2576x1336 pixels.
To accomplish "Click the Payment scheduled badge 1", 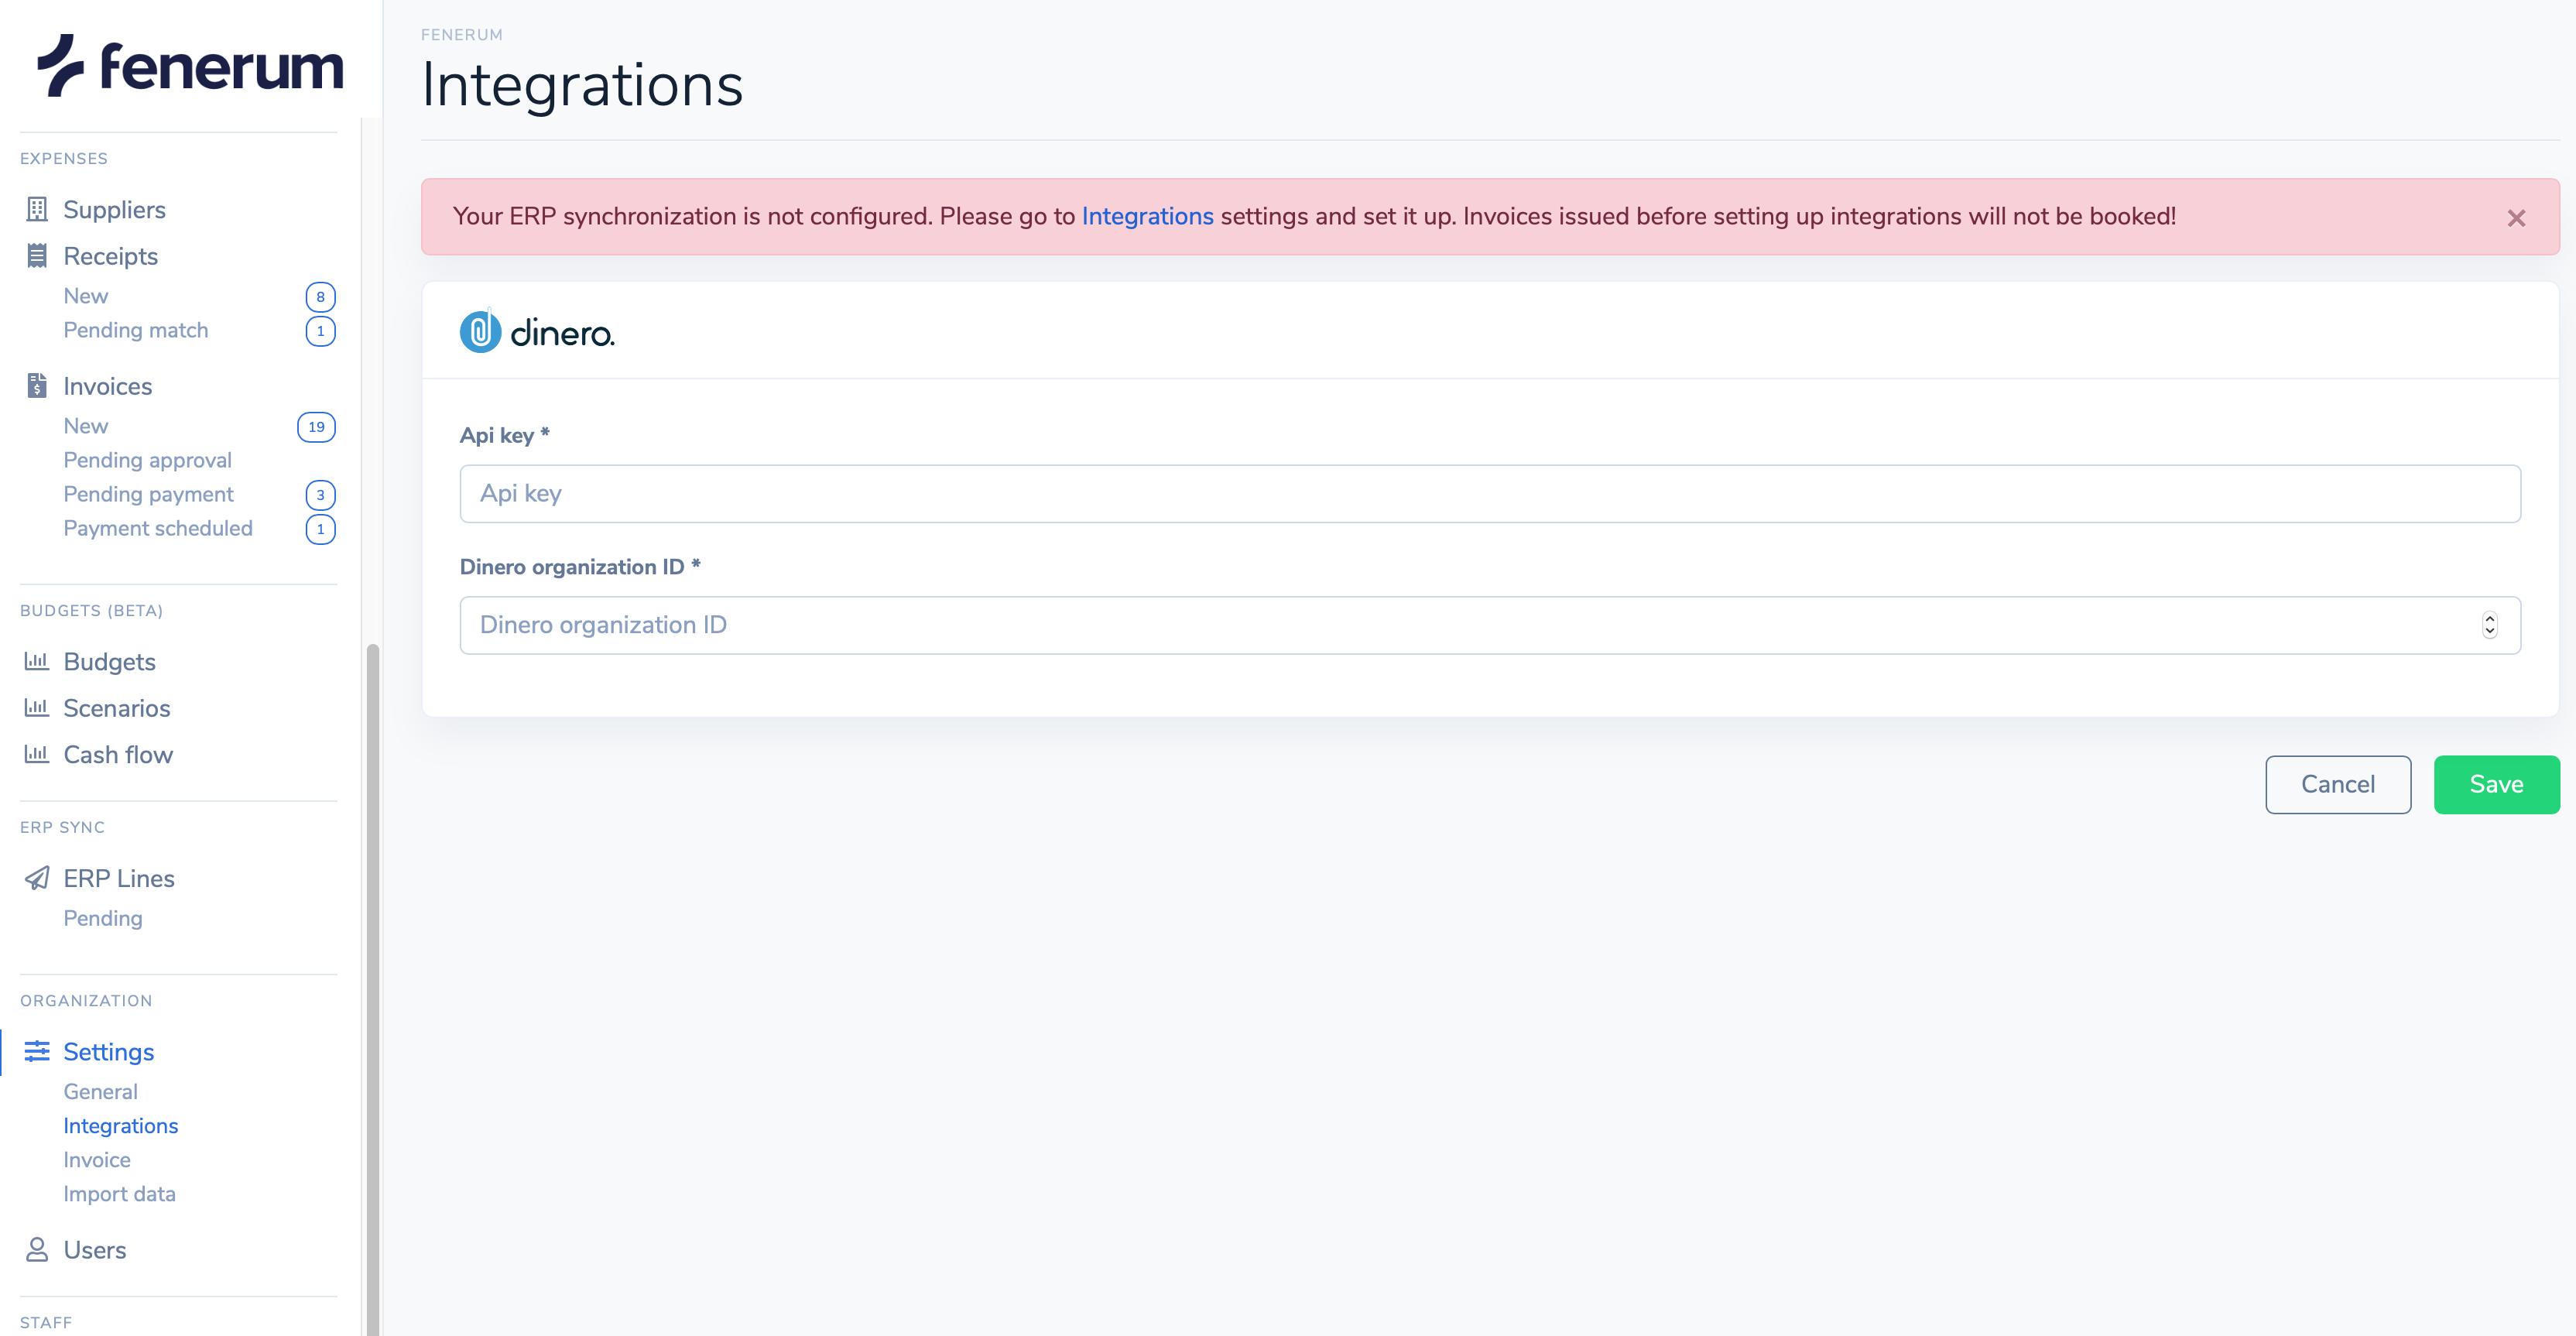I will pos(320,529).
